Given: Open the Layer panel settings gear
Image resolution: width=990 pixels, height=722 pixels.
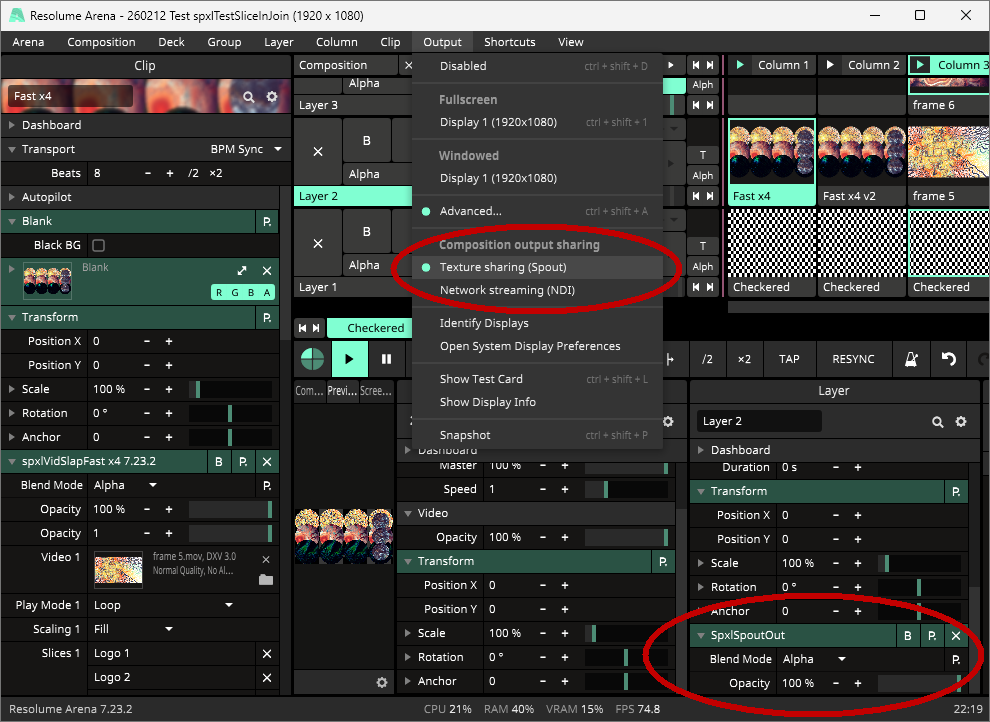Looking at the screenshot, I should (961, 422).
